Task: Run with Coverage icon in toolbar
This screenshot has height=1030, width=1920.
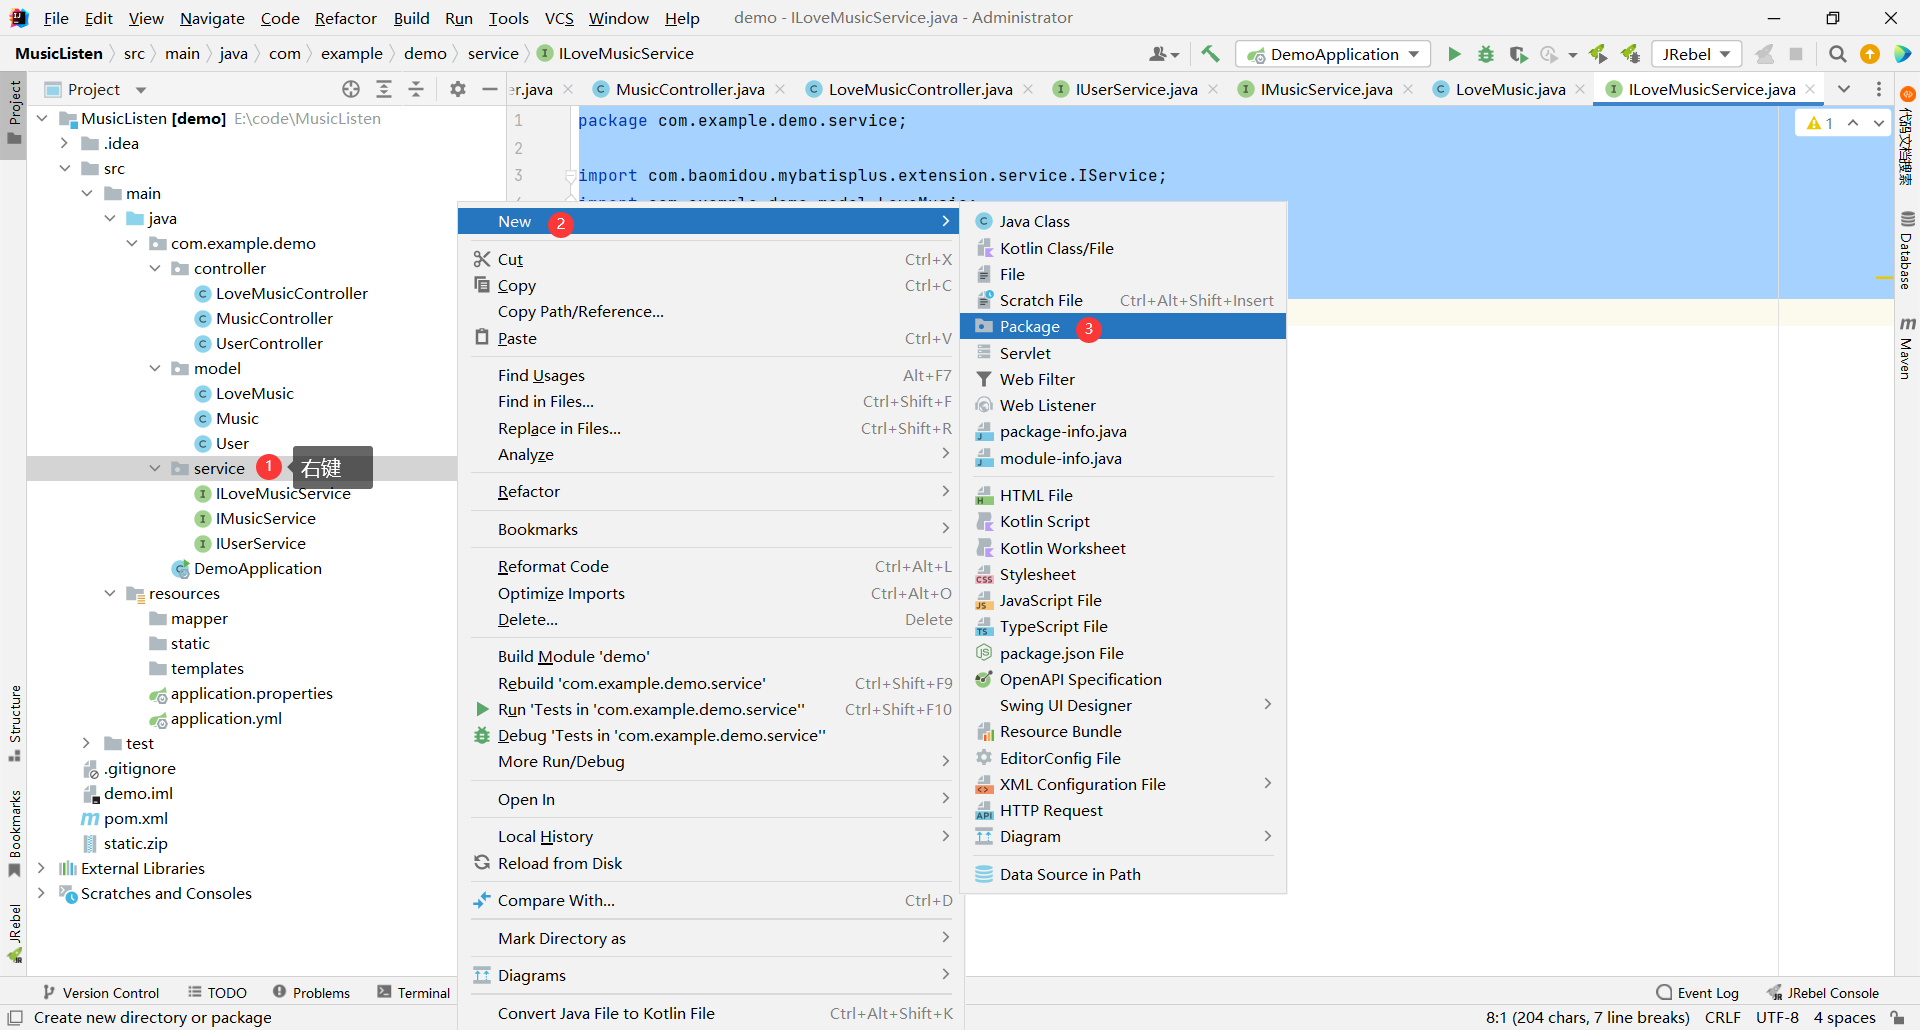Action: [1518, 54]
